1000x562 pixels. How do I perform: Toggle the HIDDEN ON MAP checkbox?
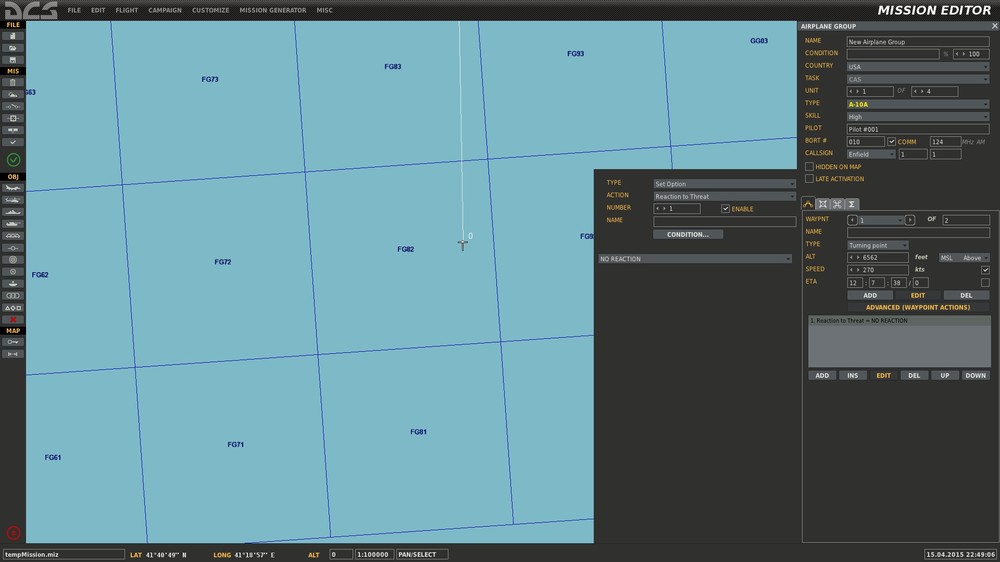[809, 167]
